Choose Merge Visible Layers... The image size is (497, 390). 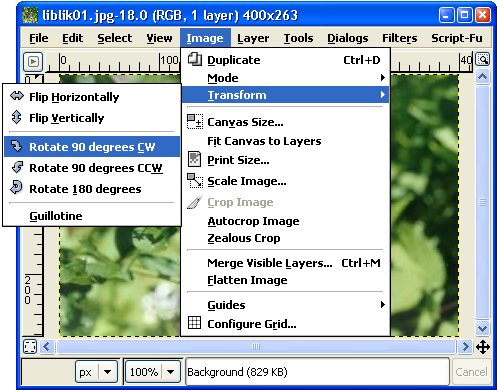[x=285, y=263]
